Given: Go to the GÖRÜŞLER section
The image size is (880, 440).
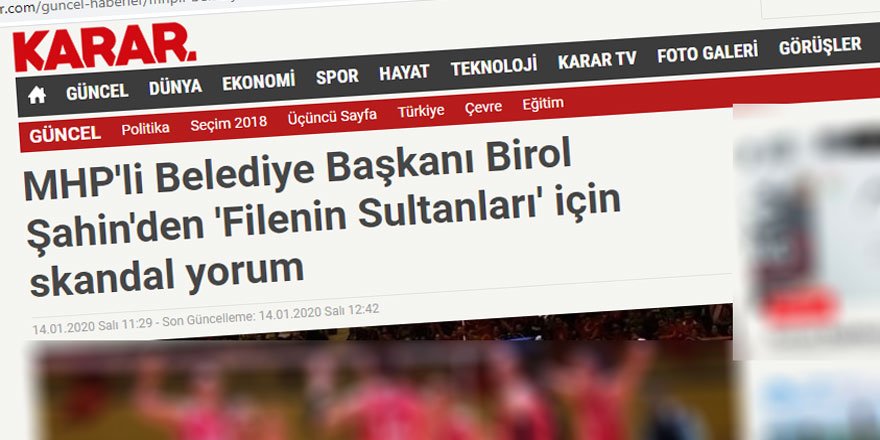Looking at the screenshot, I should (x=819, y=46).
